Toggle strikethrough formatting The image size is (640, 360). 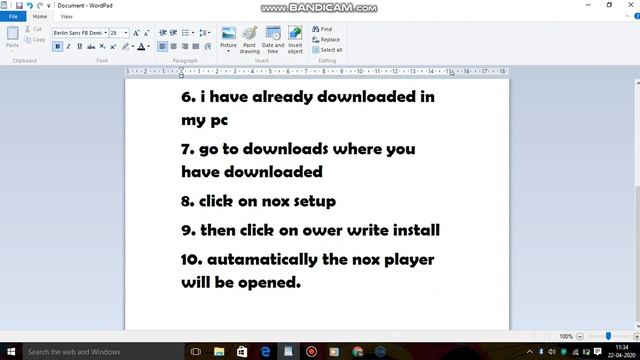click(x=91, y=47)
